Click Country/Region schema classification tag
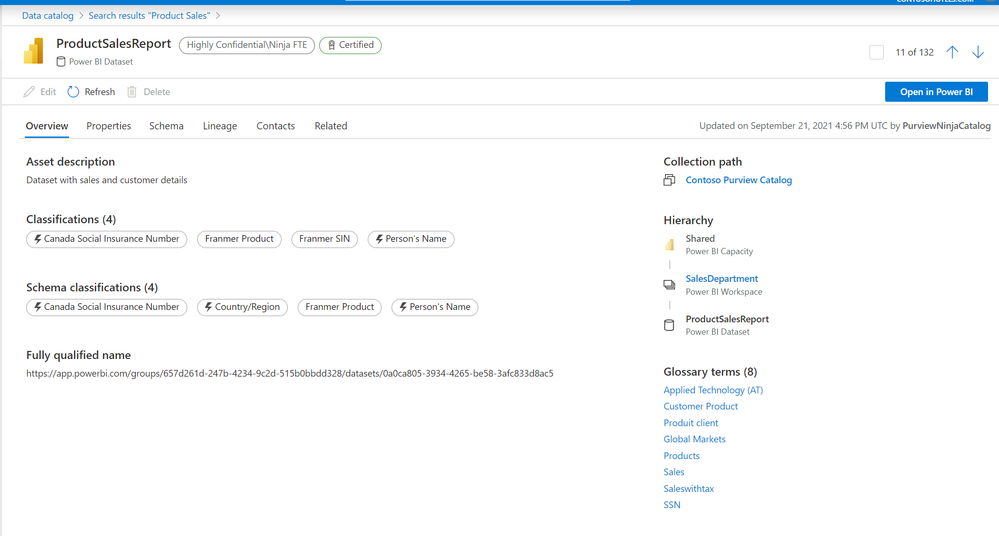Image resolution: width=999 pixels, height=536 pixels. (242, 307)
